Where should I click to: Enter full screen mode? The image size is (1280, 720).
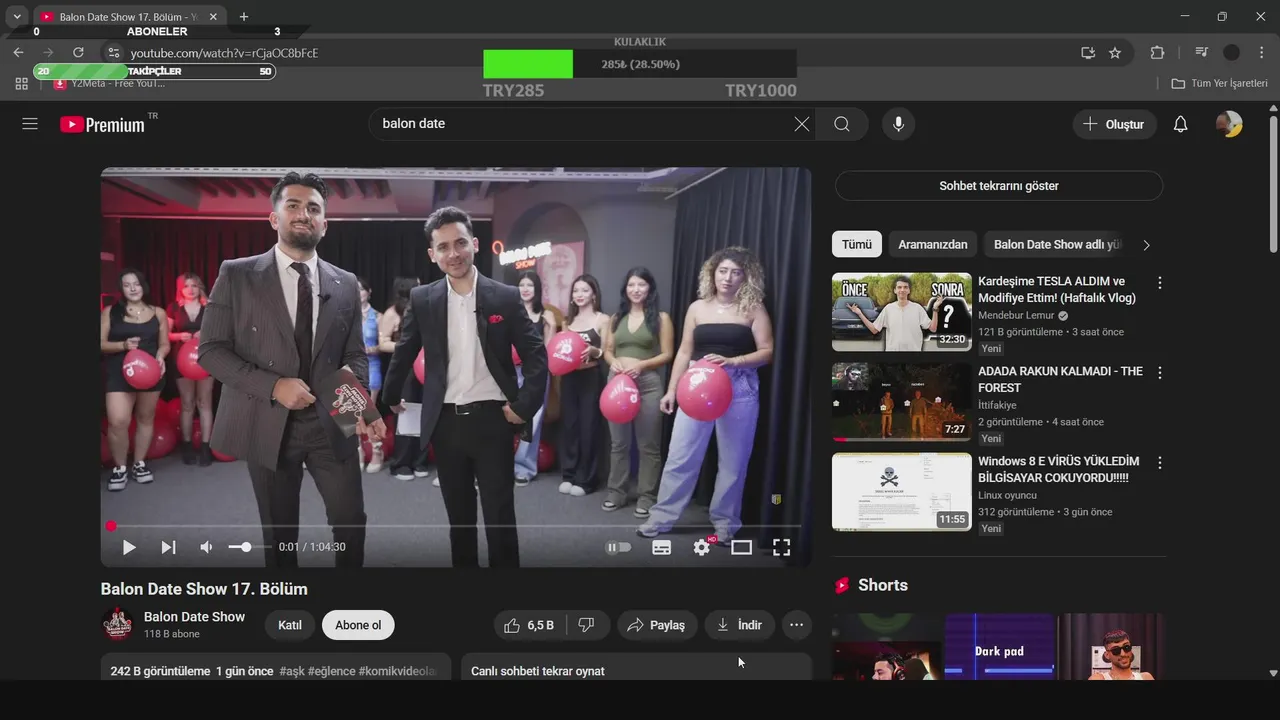coord(781,547)
